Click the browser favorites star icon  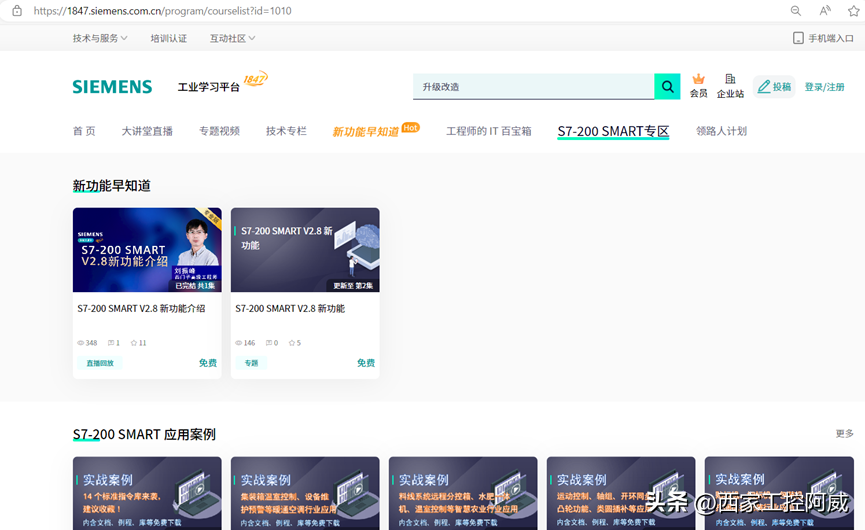[x=853, y=11]
